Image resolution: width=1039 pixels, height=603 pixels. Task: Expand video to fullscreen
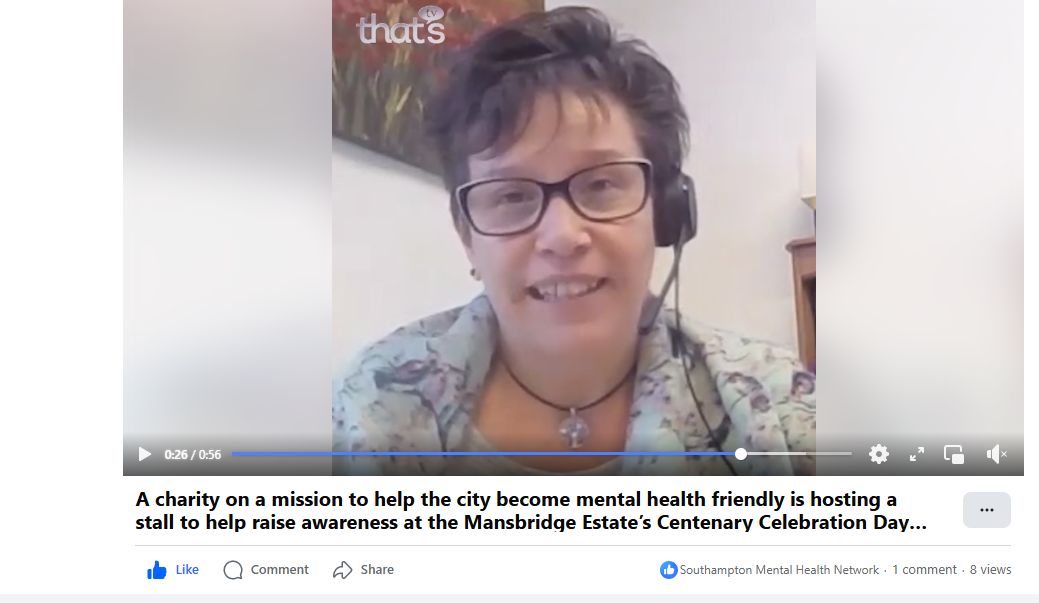[916, 454]
